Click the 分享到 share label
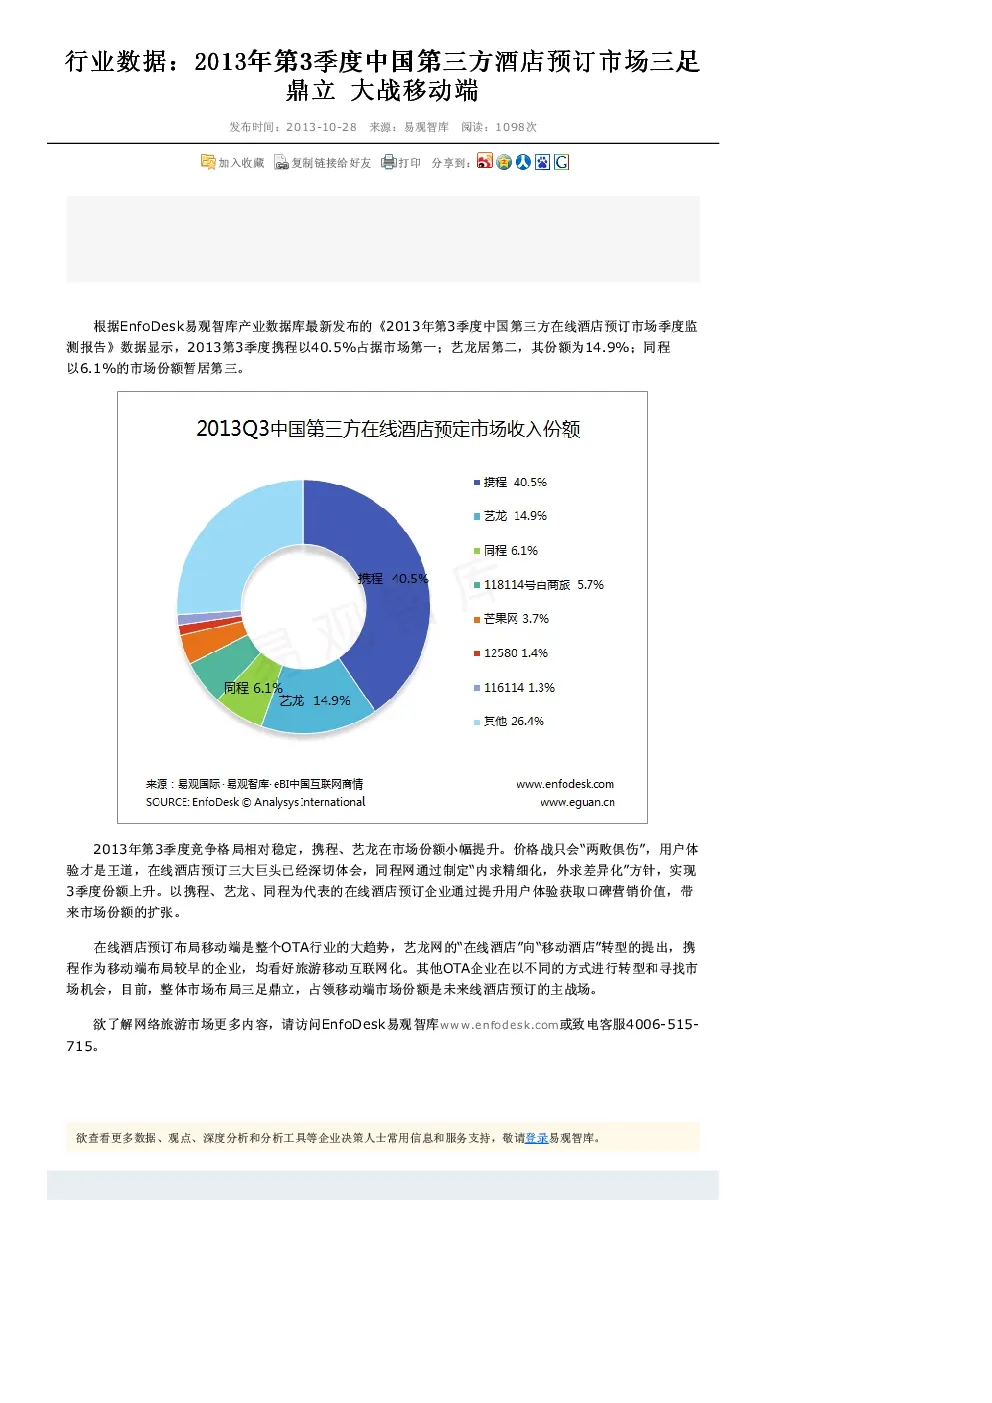Viewport: 992px width, 1403px height. point(451,163)
